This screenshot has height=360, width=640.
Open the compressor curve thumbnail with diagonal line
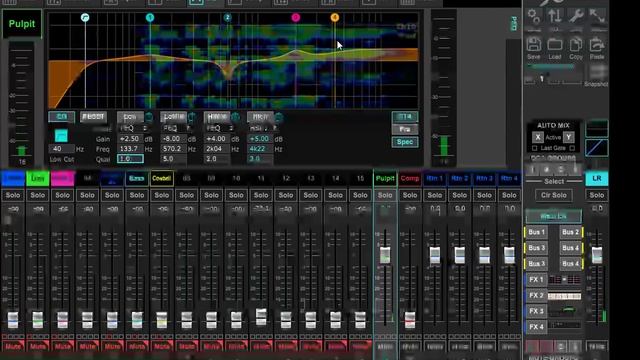597,148
